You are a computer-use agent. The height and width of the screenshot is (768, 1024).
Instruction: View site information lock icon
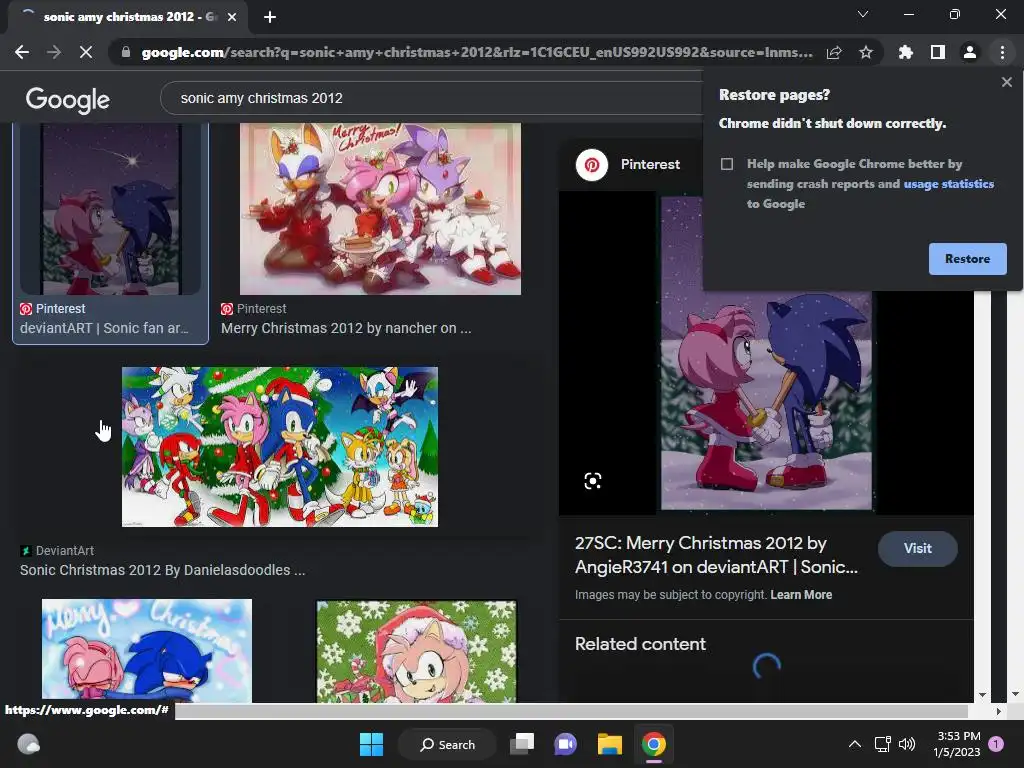pos(126,52)
